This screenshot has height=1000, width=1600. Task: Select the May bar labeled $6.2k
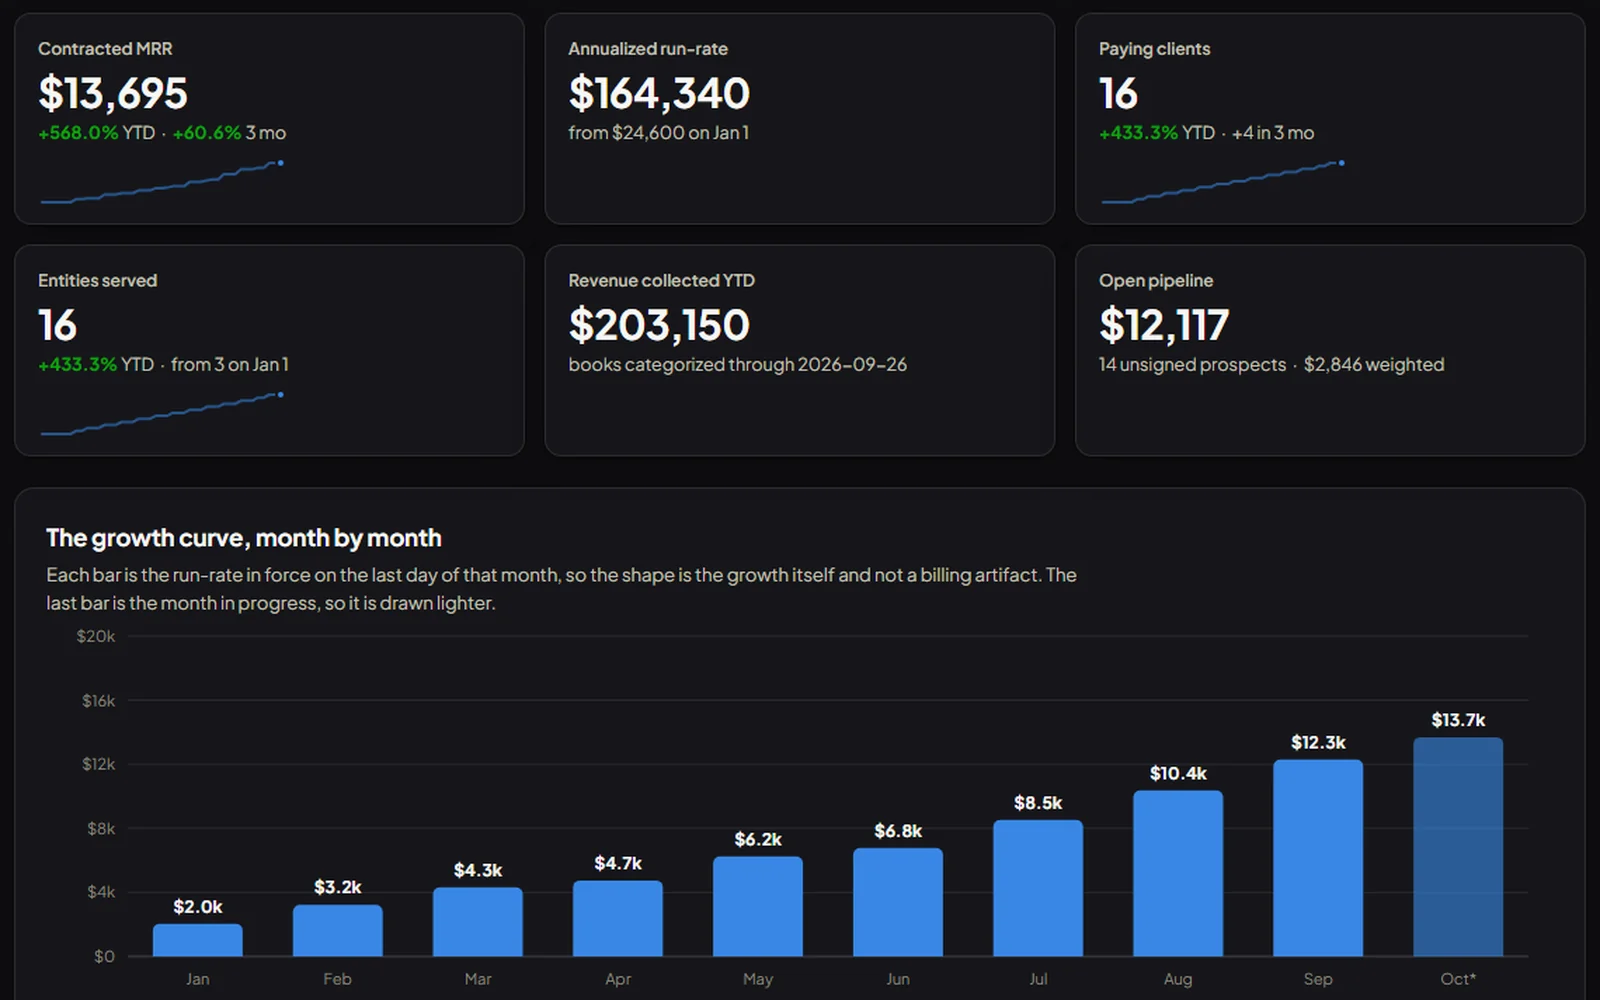point(758,906)
